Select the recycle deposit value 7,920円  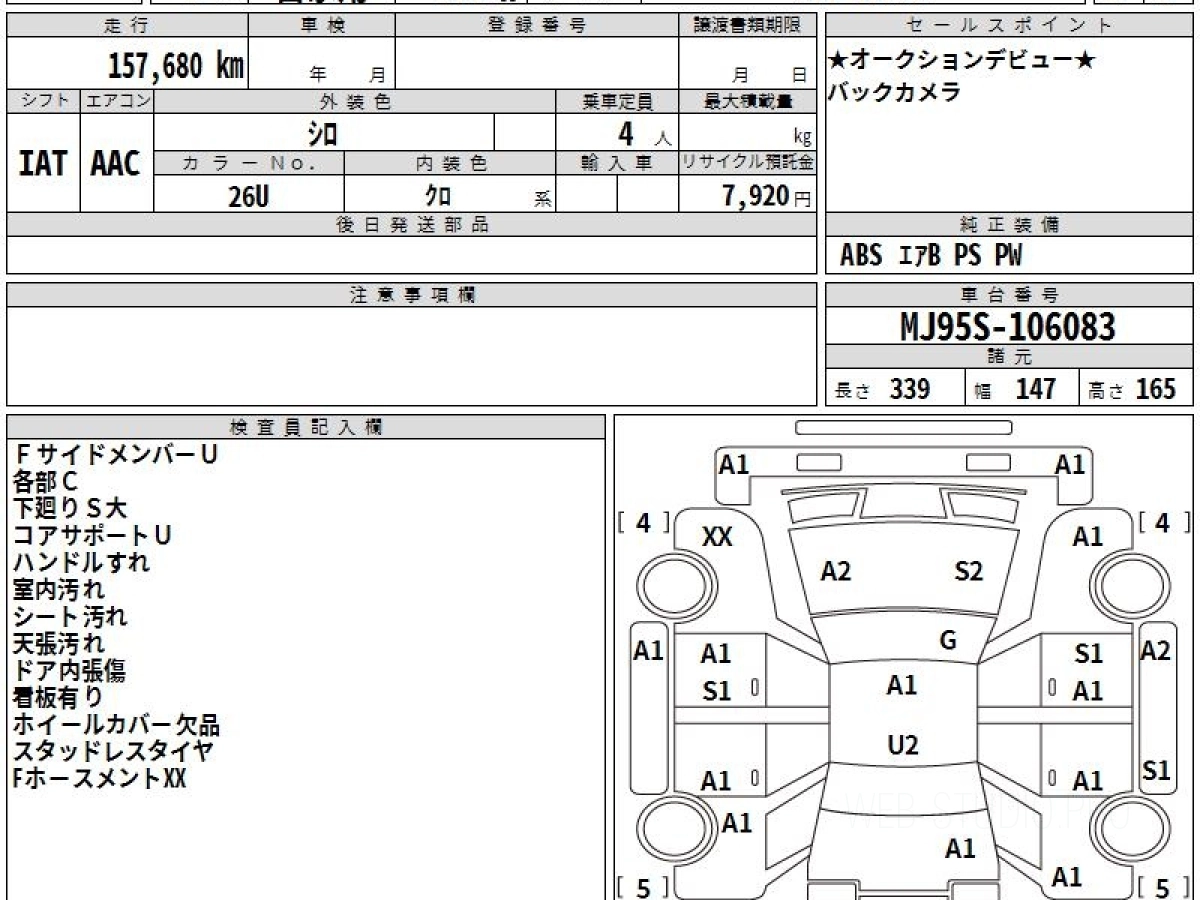pyautogui.click(x=767, y=196)
